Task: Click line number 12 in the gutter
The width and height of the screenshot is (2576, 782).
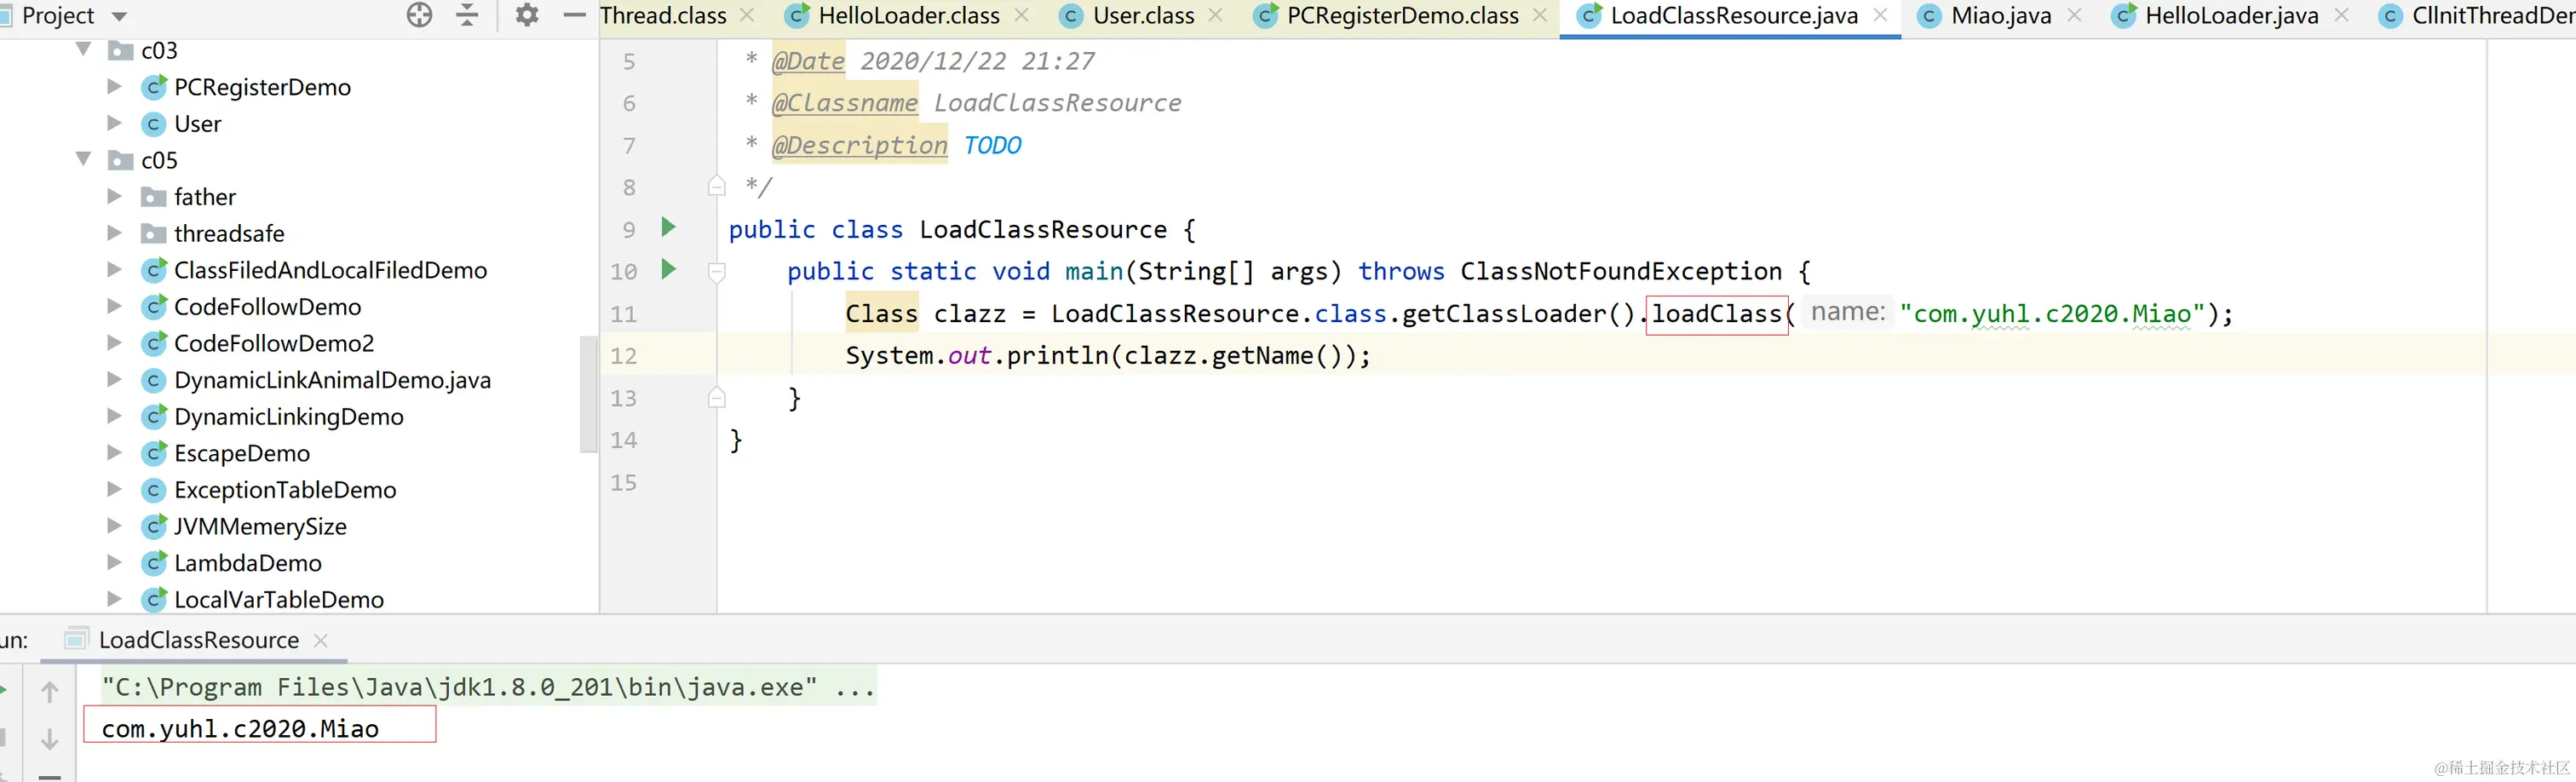Action: (624, 356)
